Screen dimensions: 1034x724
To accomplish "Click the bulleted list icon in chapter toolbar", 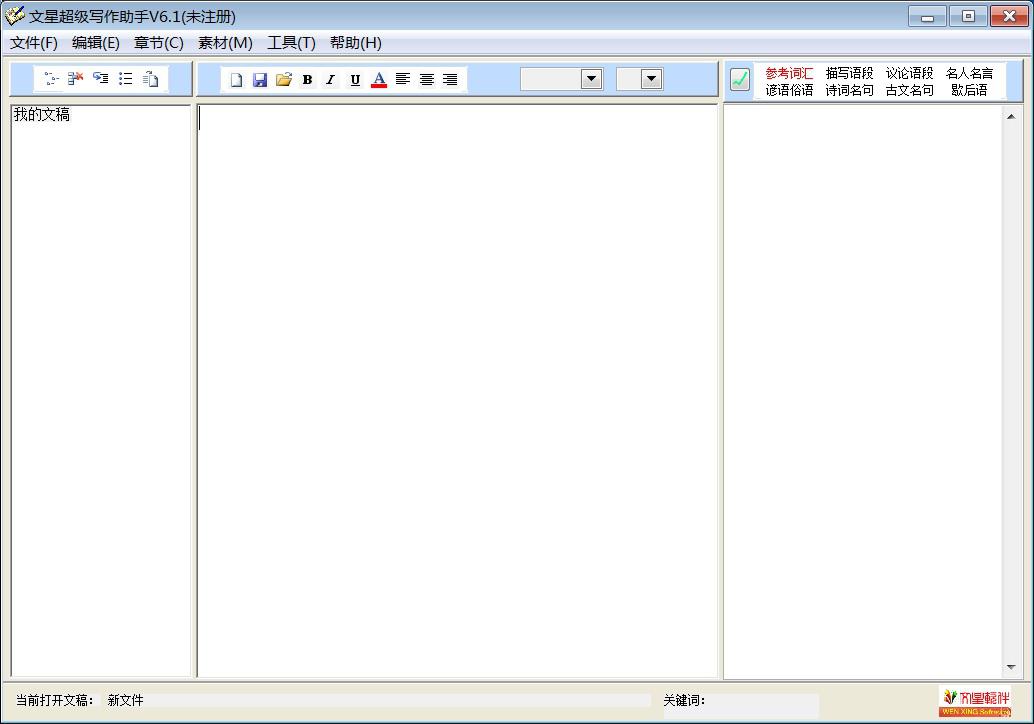I will click(x=126, y=78).
